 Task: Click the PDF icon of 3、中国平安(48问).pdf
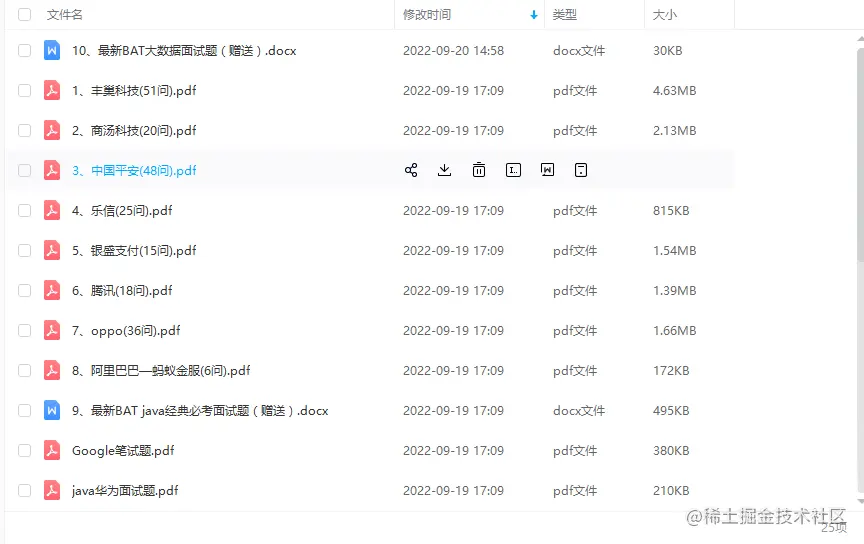pos(52,170)
